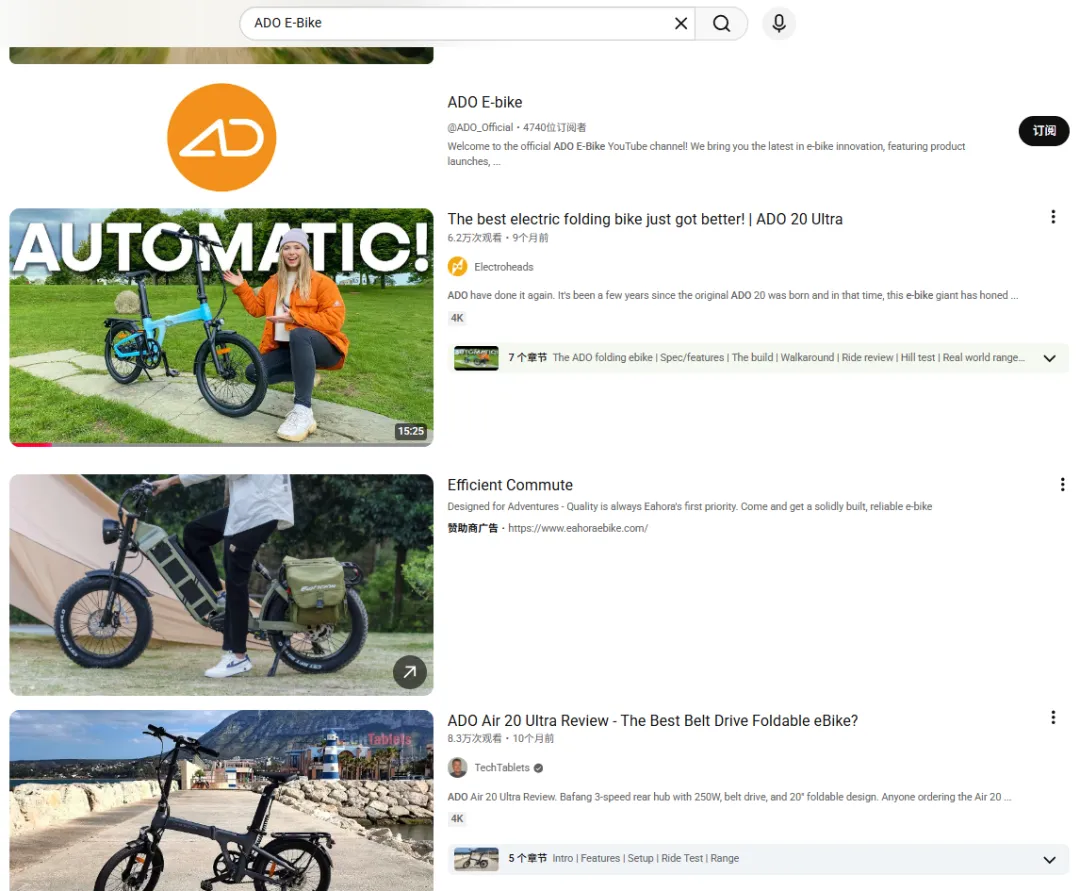Click the Electroheads channel avatar
The width and height of the screenshot is (1080, 891).
tap(457, 266)
